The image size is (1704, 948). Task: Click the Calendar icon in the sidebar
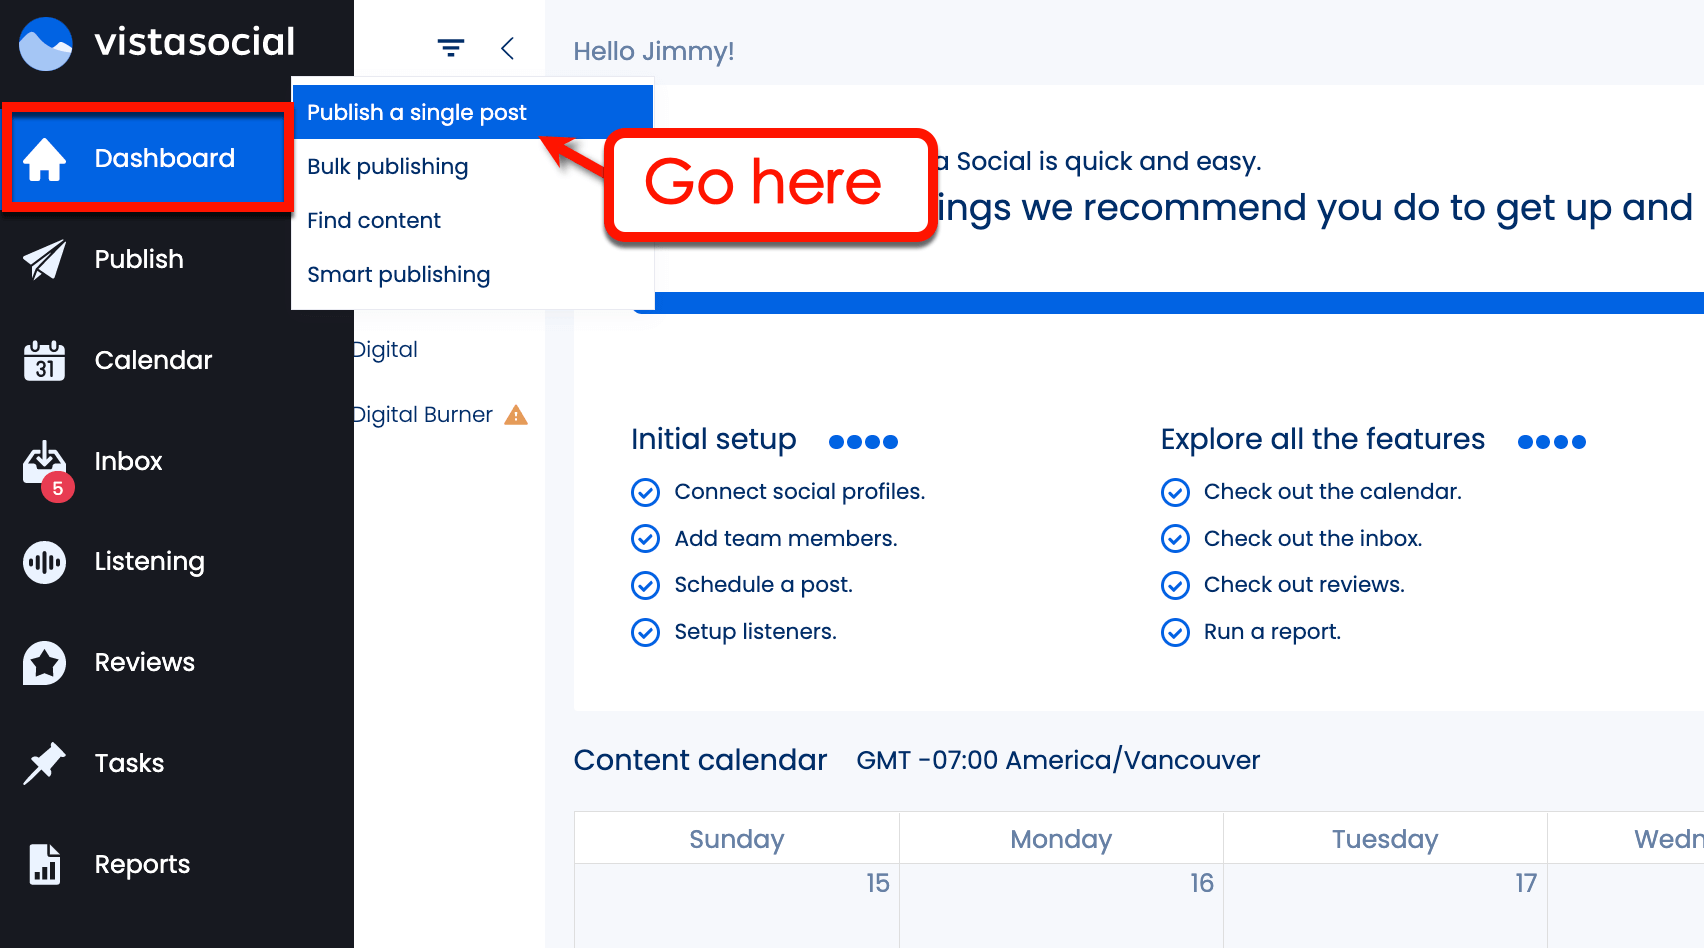click(45, 360)
